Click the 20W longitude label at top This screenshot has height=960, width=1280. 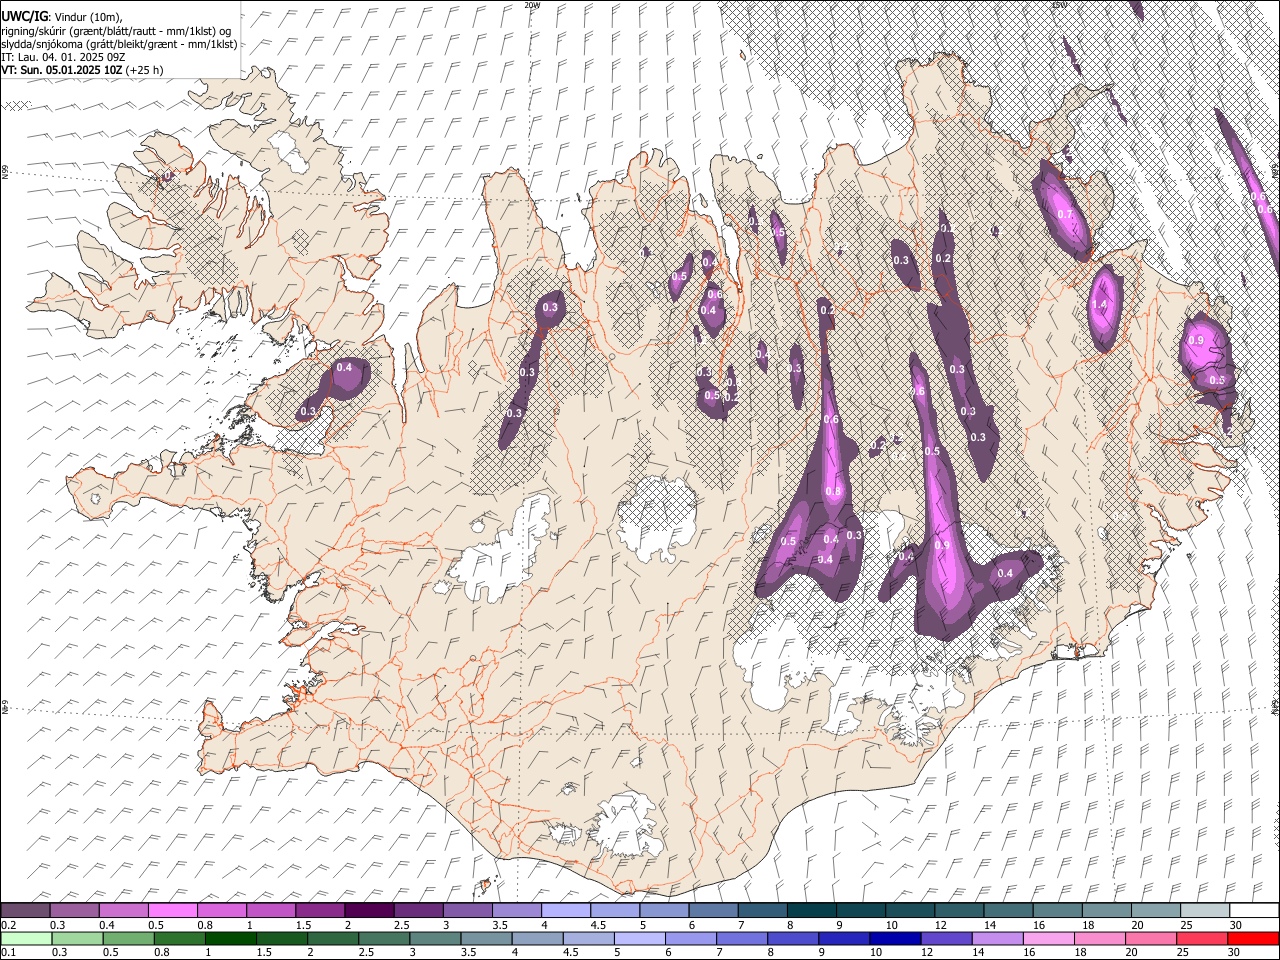[x=532, y=5]
